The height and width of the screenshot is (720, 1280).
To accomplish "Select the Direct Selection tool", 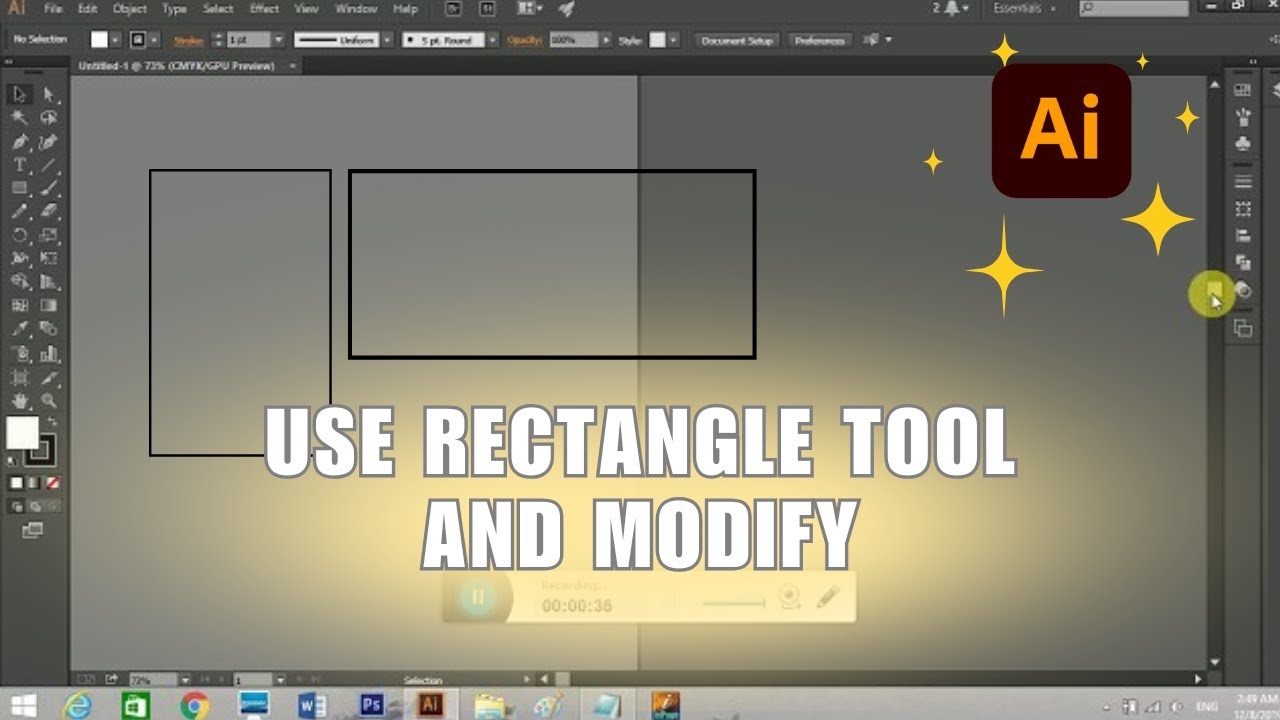I will 49,95.
